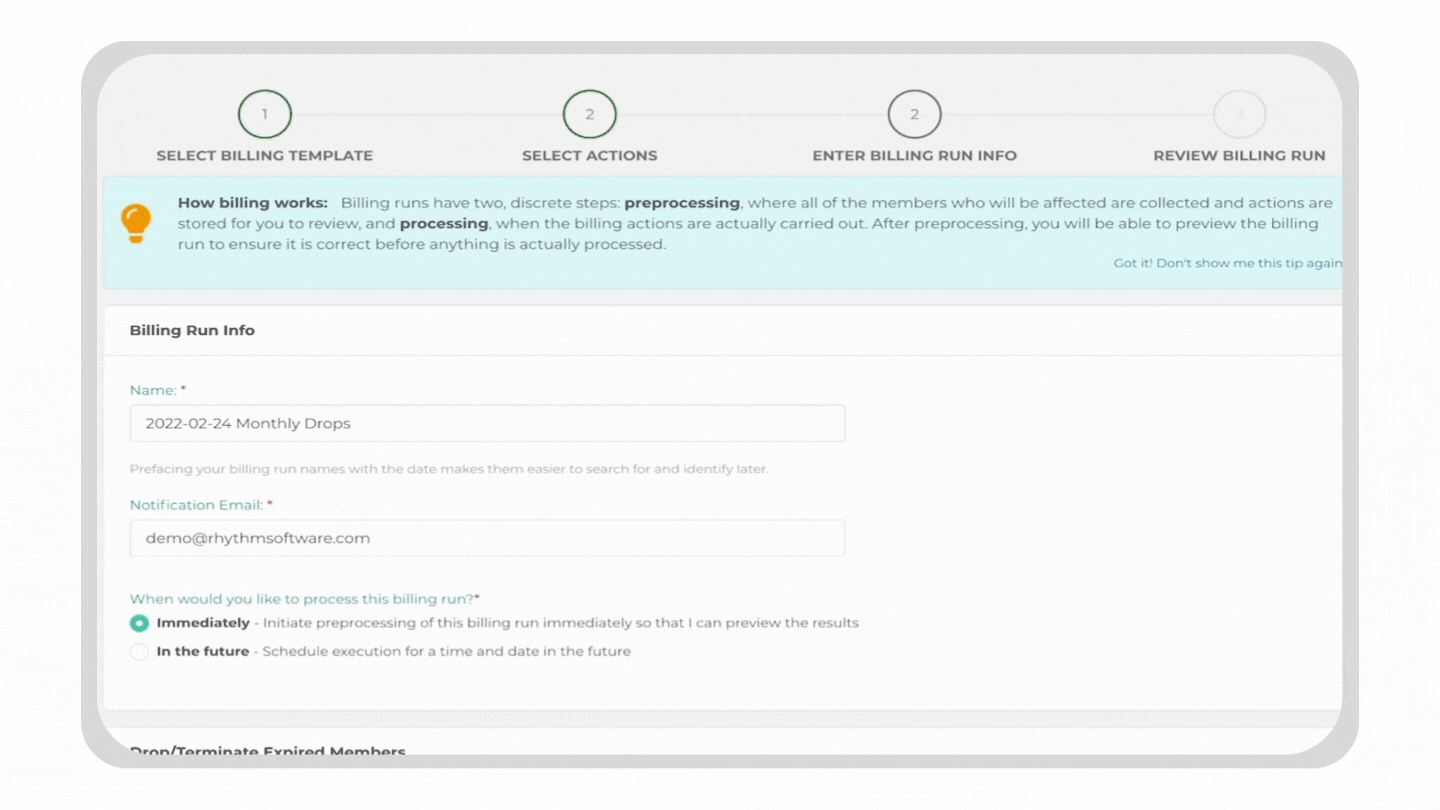Click the 'Prefacing your billing run names' hint text
This screenshot has height=810, width=1440.
pos(449,469)
